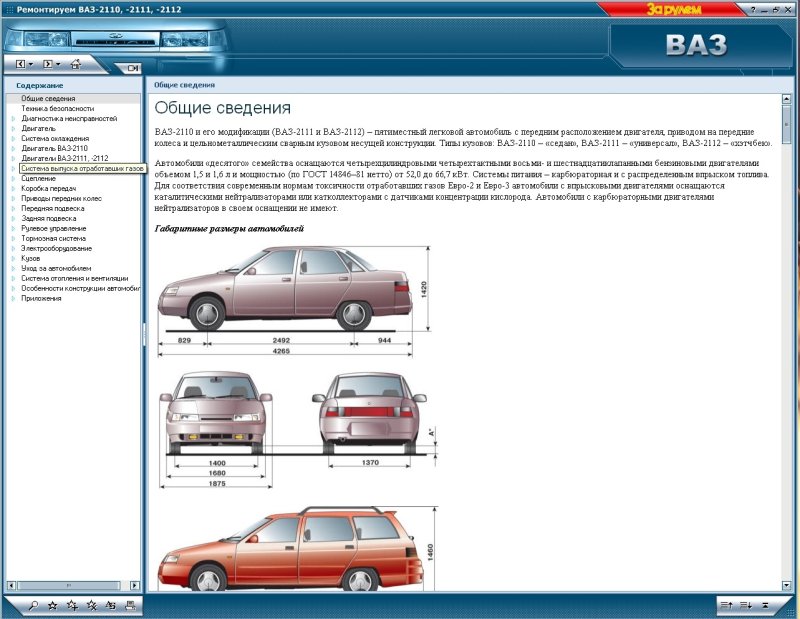Image resolution: width=800 pixels, height=619 pixels.
Task: Open the Приложения chapter
Action: tap(41, 299)
